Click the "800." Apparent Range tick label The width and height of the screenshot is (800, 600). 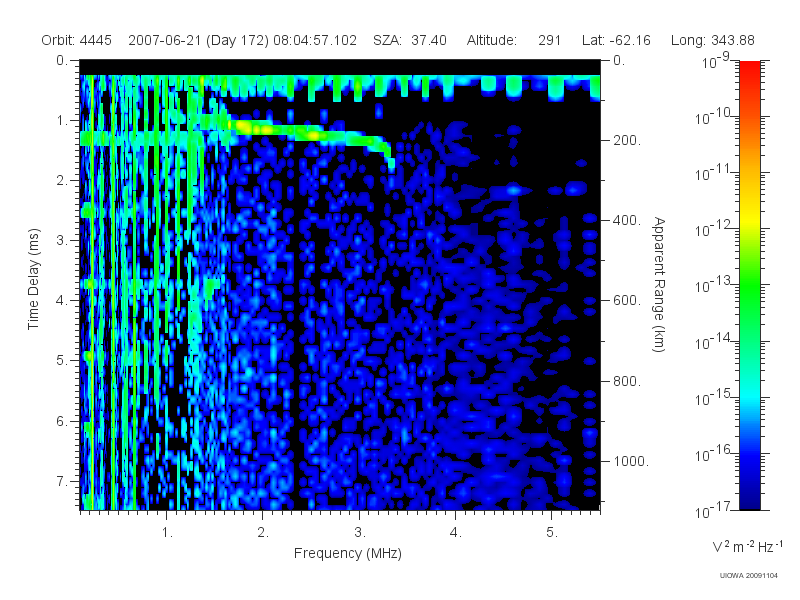tap(627, 381)
